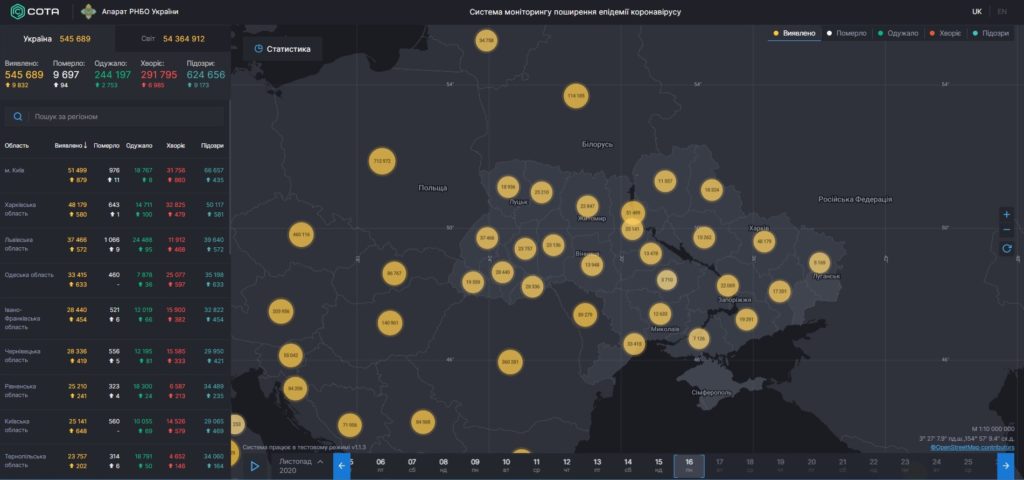1024x480 pixels.
Task: Open the Україна tab
Action: (x=57, y=39)
